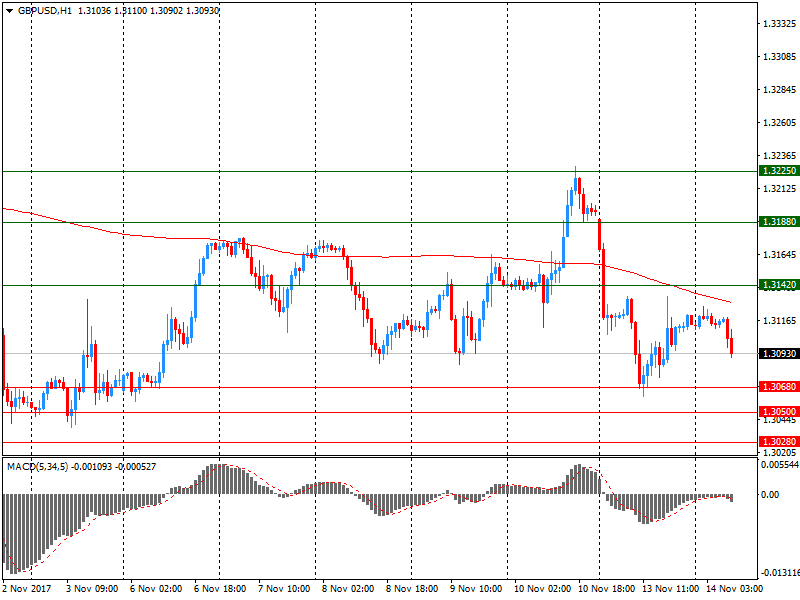
Task: Select the 14 Nov 03:00 time label
Action: click(x=734, y=589)
